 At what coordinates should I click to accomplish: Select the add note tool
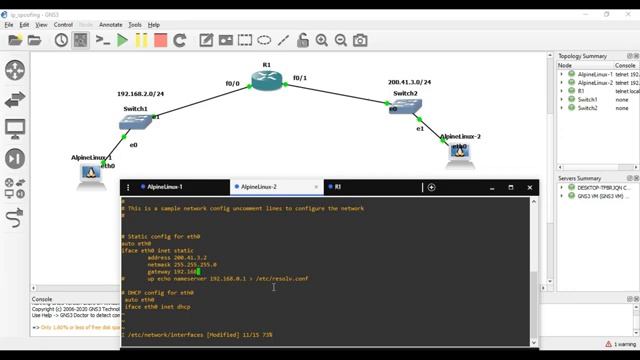tap(206, 40)
